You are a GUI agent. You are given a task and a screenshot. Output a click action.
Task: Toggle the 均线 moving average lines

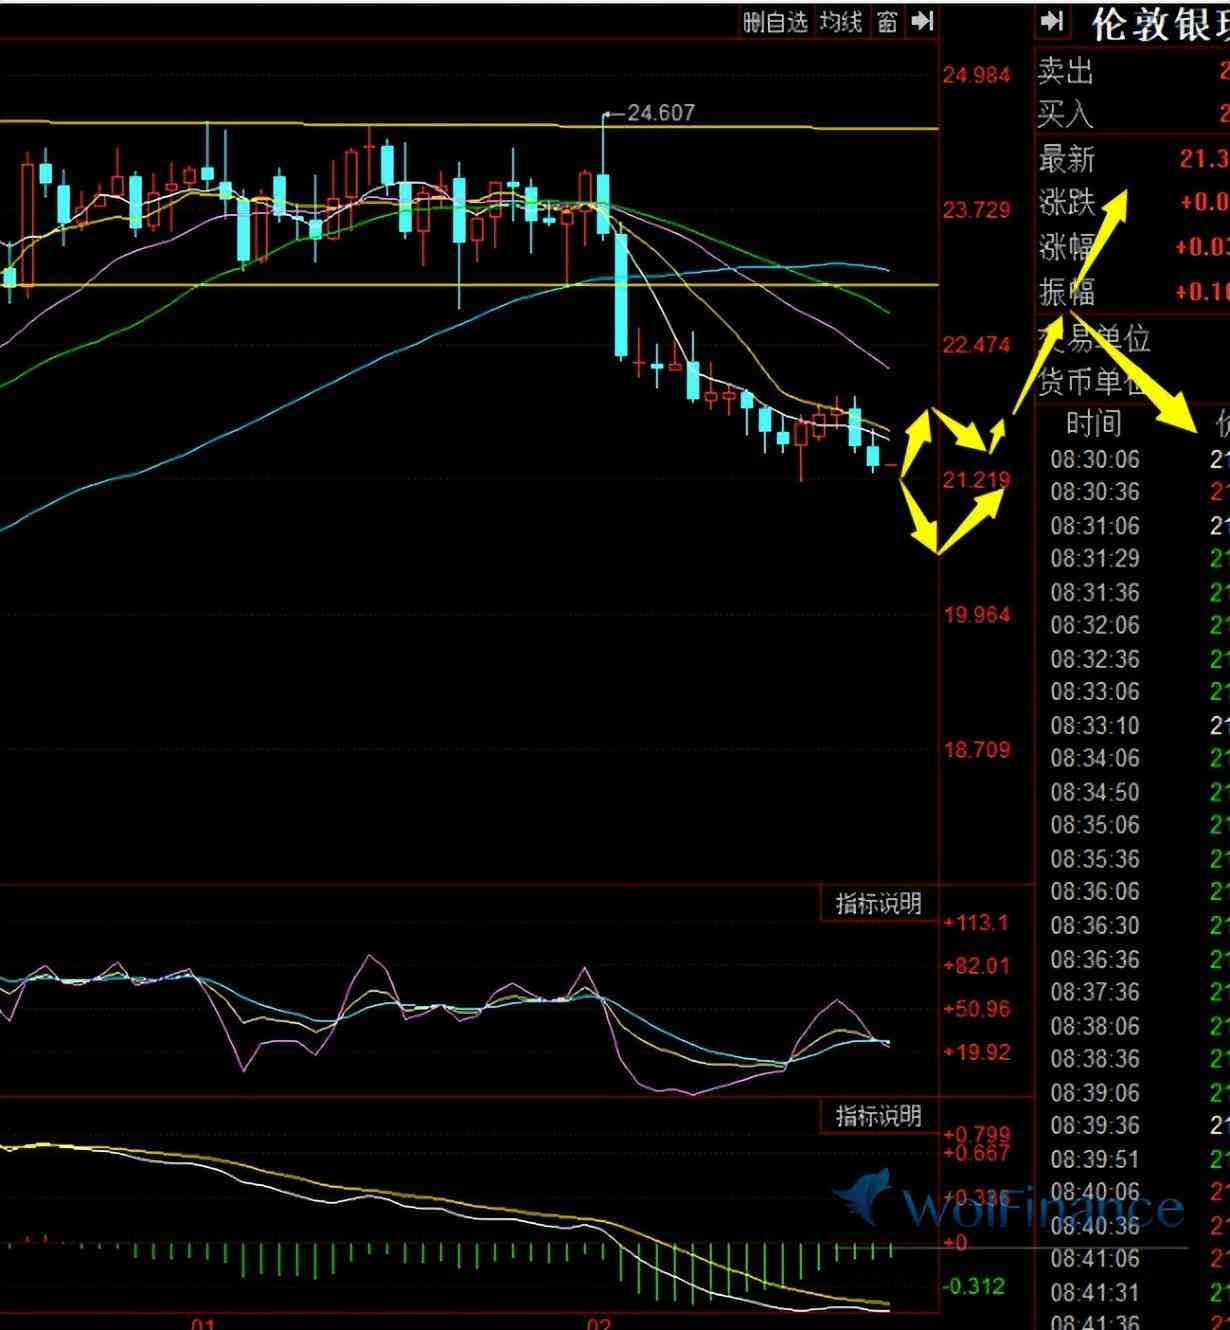pyautogui.click(x=841, y=21)
